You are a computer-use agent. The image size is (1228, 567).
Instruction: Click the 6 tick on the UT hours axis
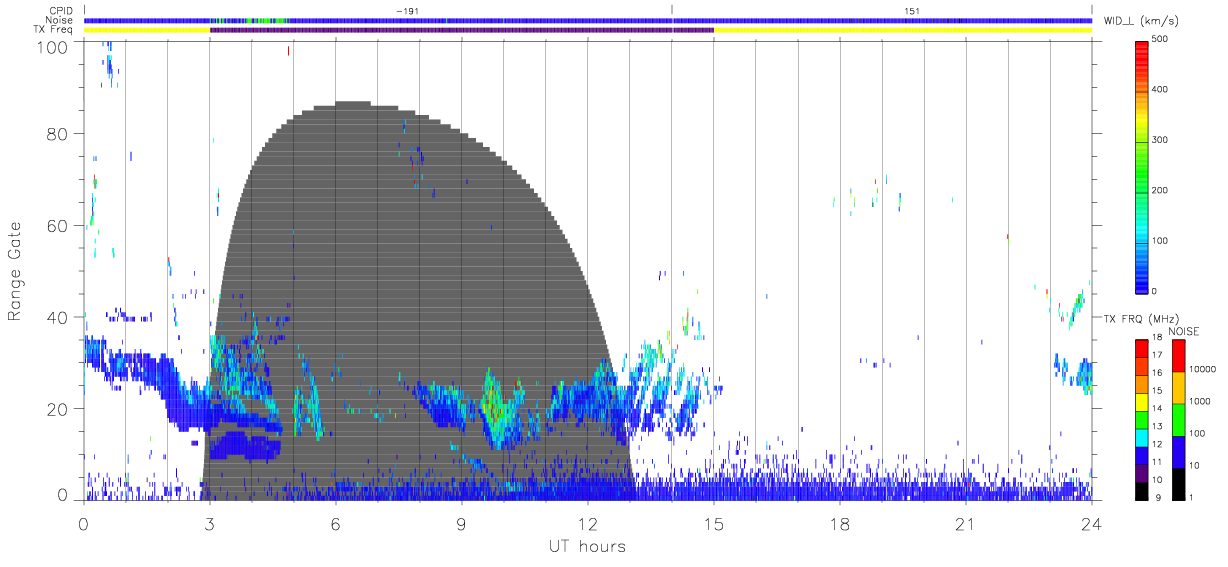[x=335, y=523]
